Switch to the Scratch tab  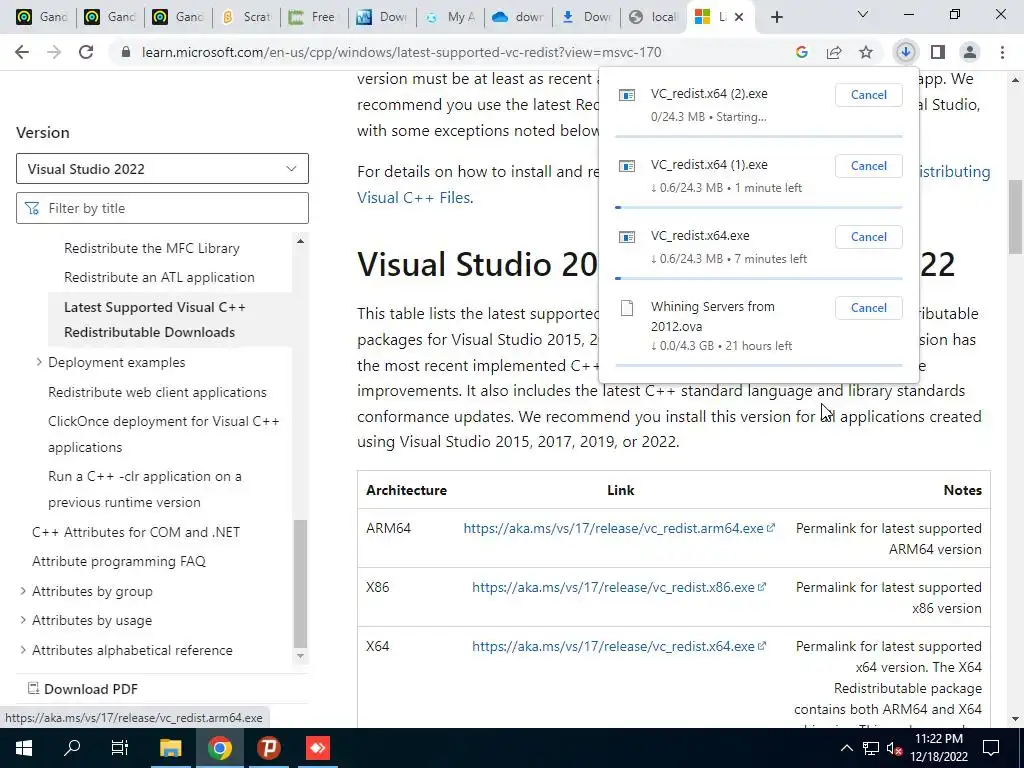[x=247, y=18]
